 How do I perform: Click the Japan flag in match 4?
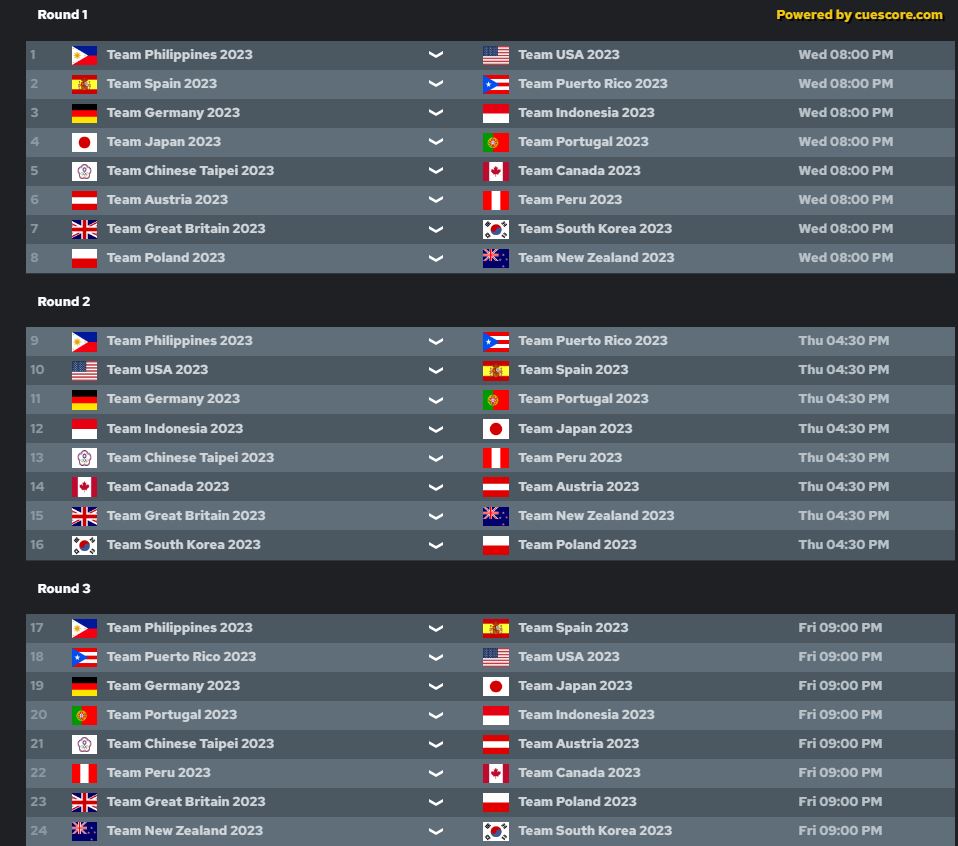point(84,142)
